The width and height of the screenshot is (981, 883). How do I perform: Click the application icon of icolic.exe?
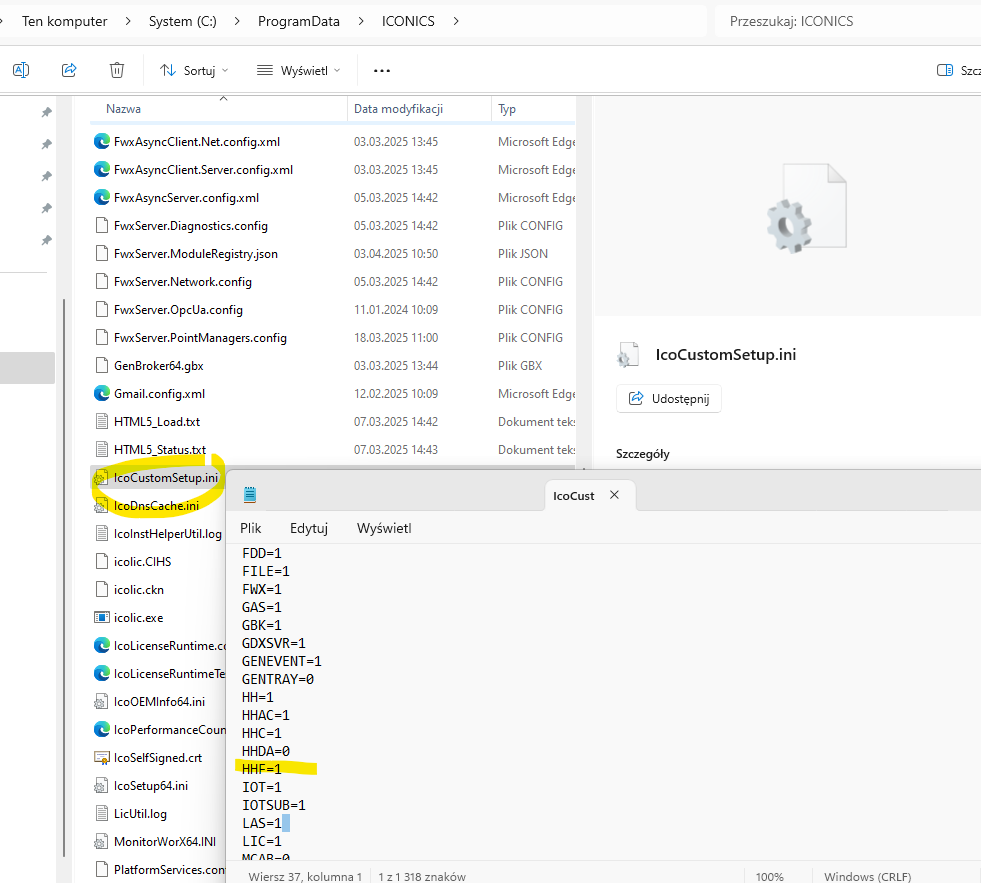pyautogui.click(x=101, y=618)
